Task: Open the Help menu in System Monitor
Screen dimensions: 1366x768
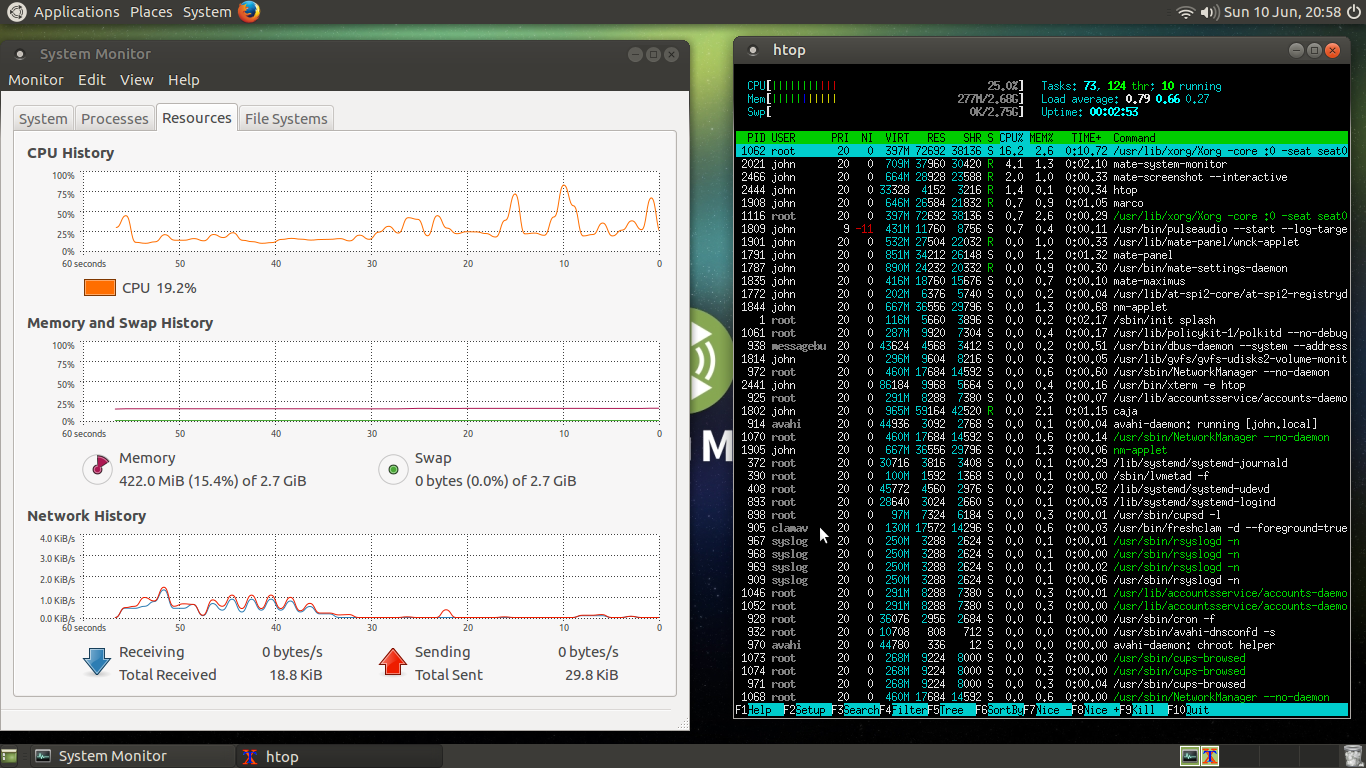Action: [184, 80]
